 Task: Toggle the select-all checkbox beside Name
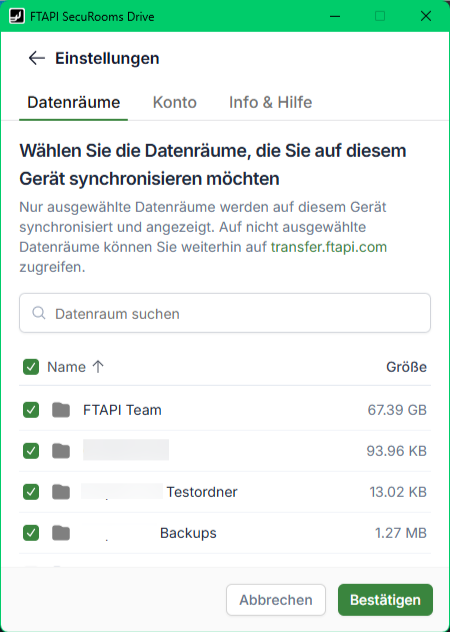tap(31, 367)
